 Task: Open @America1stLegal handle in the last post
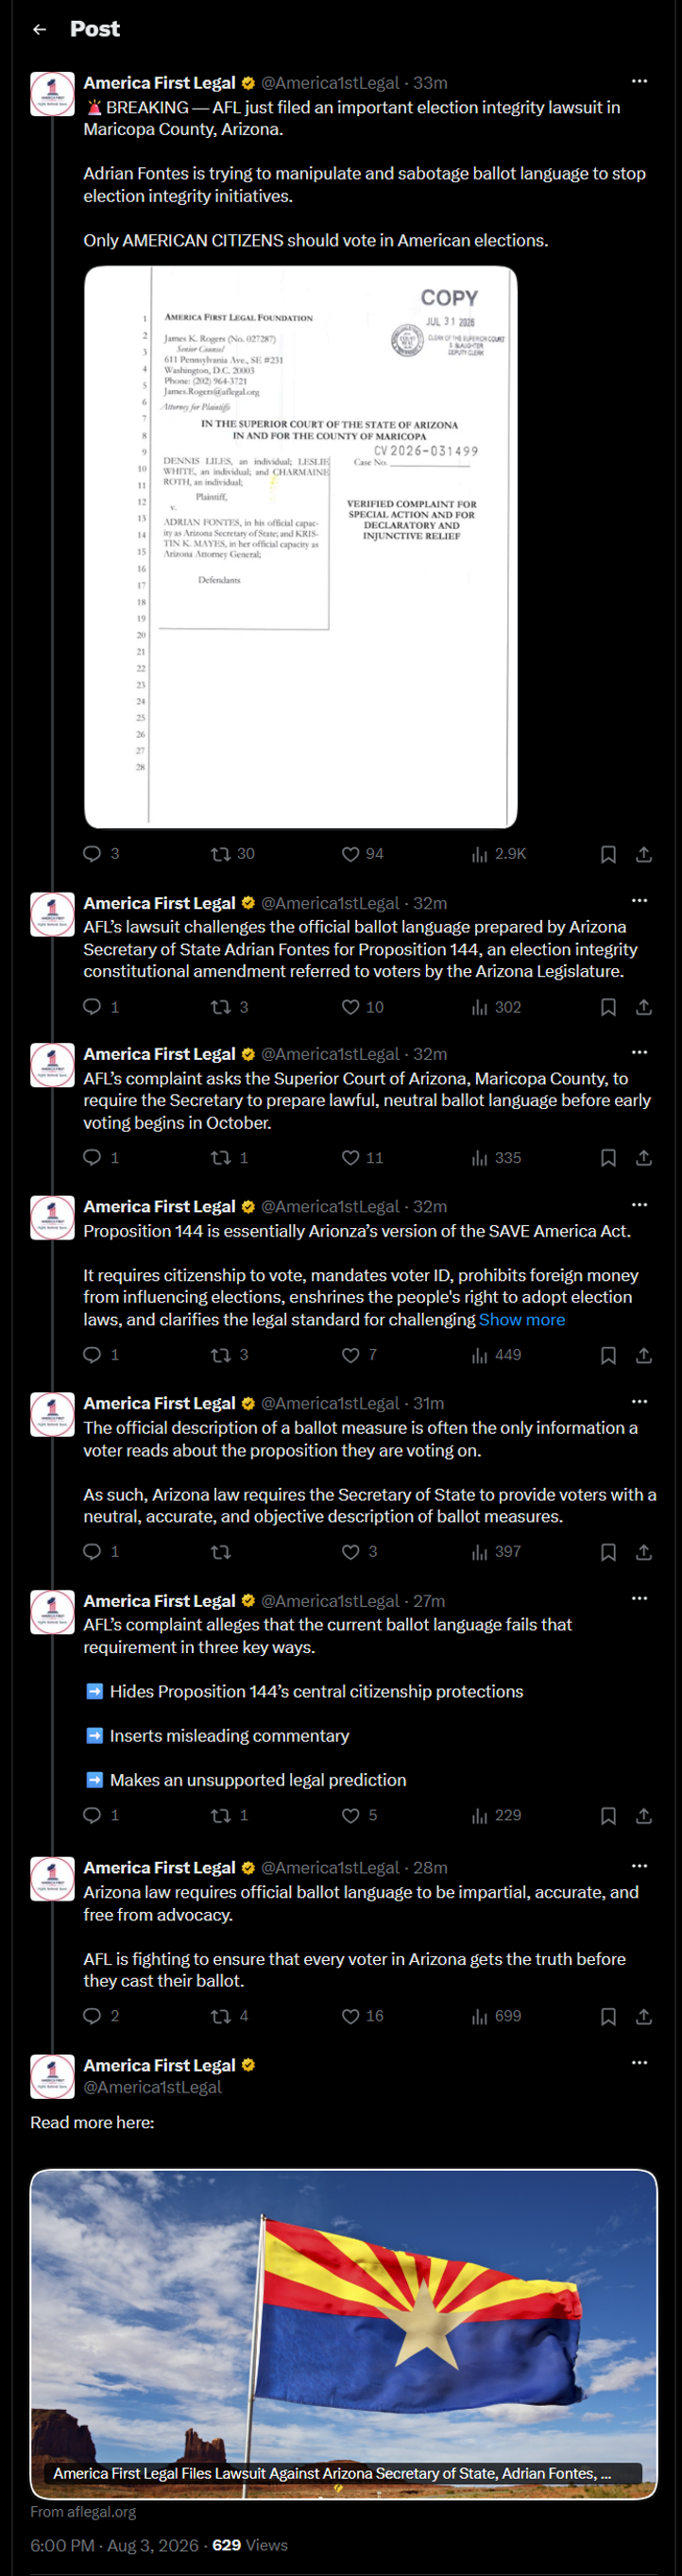point(152,2088)
